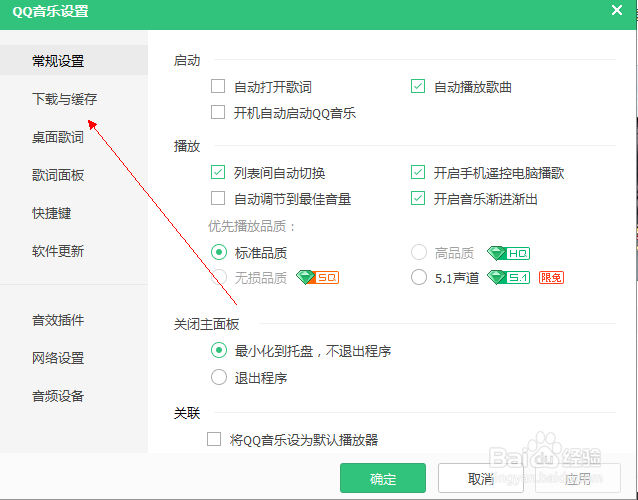Select 5.1声道 radio button
The image size is (638, 500).
419,277
